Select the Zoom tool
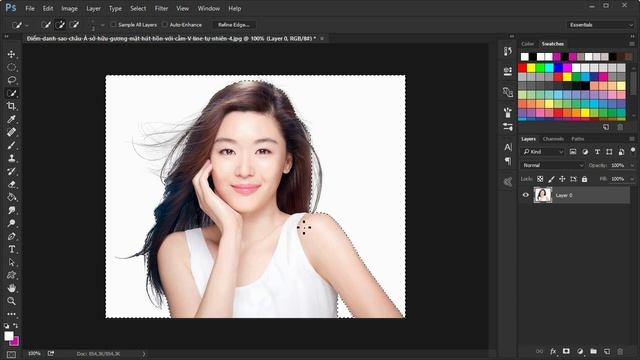The width and height of the screenshot is (640, 360). (11, 301)
